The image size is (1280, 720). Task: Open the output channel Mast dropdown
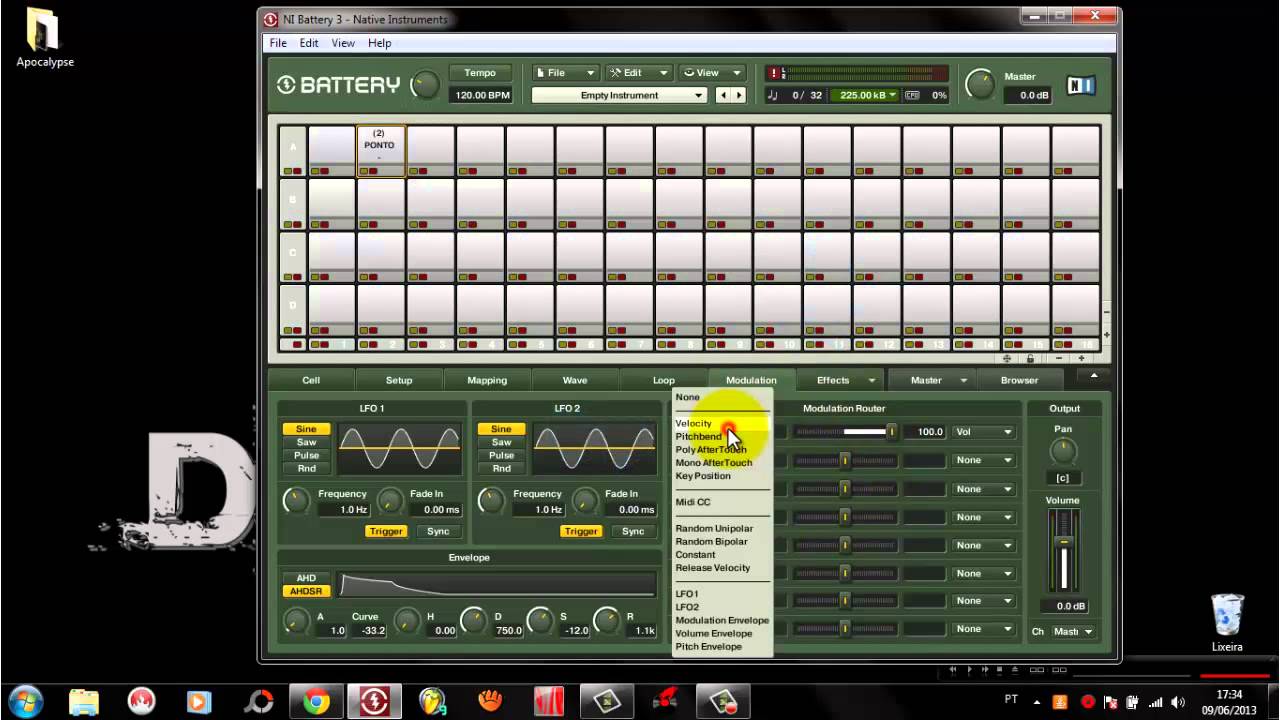pyautogui.click(x=1073, y=632)
